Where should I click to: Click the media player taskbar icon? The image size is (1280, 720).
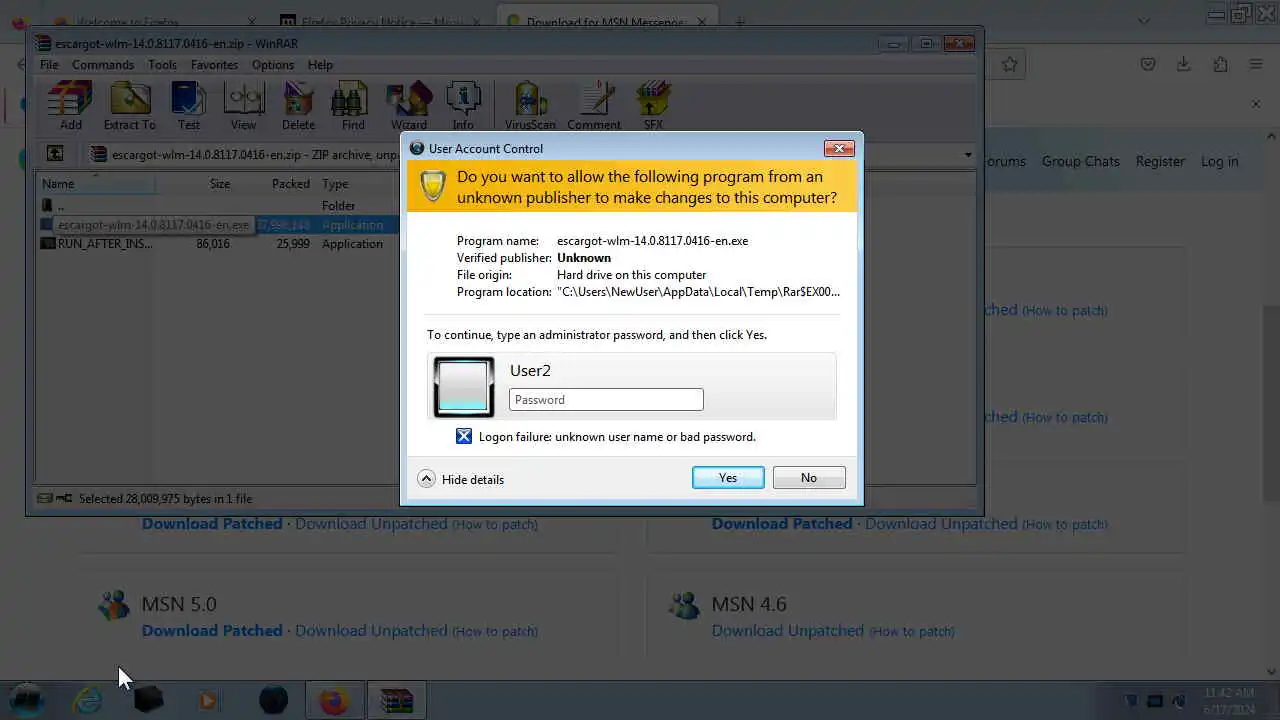[x=209, y=700]
